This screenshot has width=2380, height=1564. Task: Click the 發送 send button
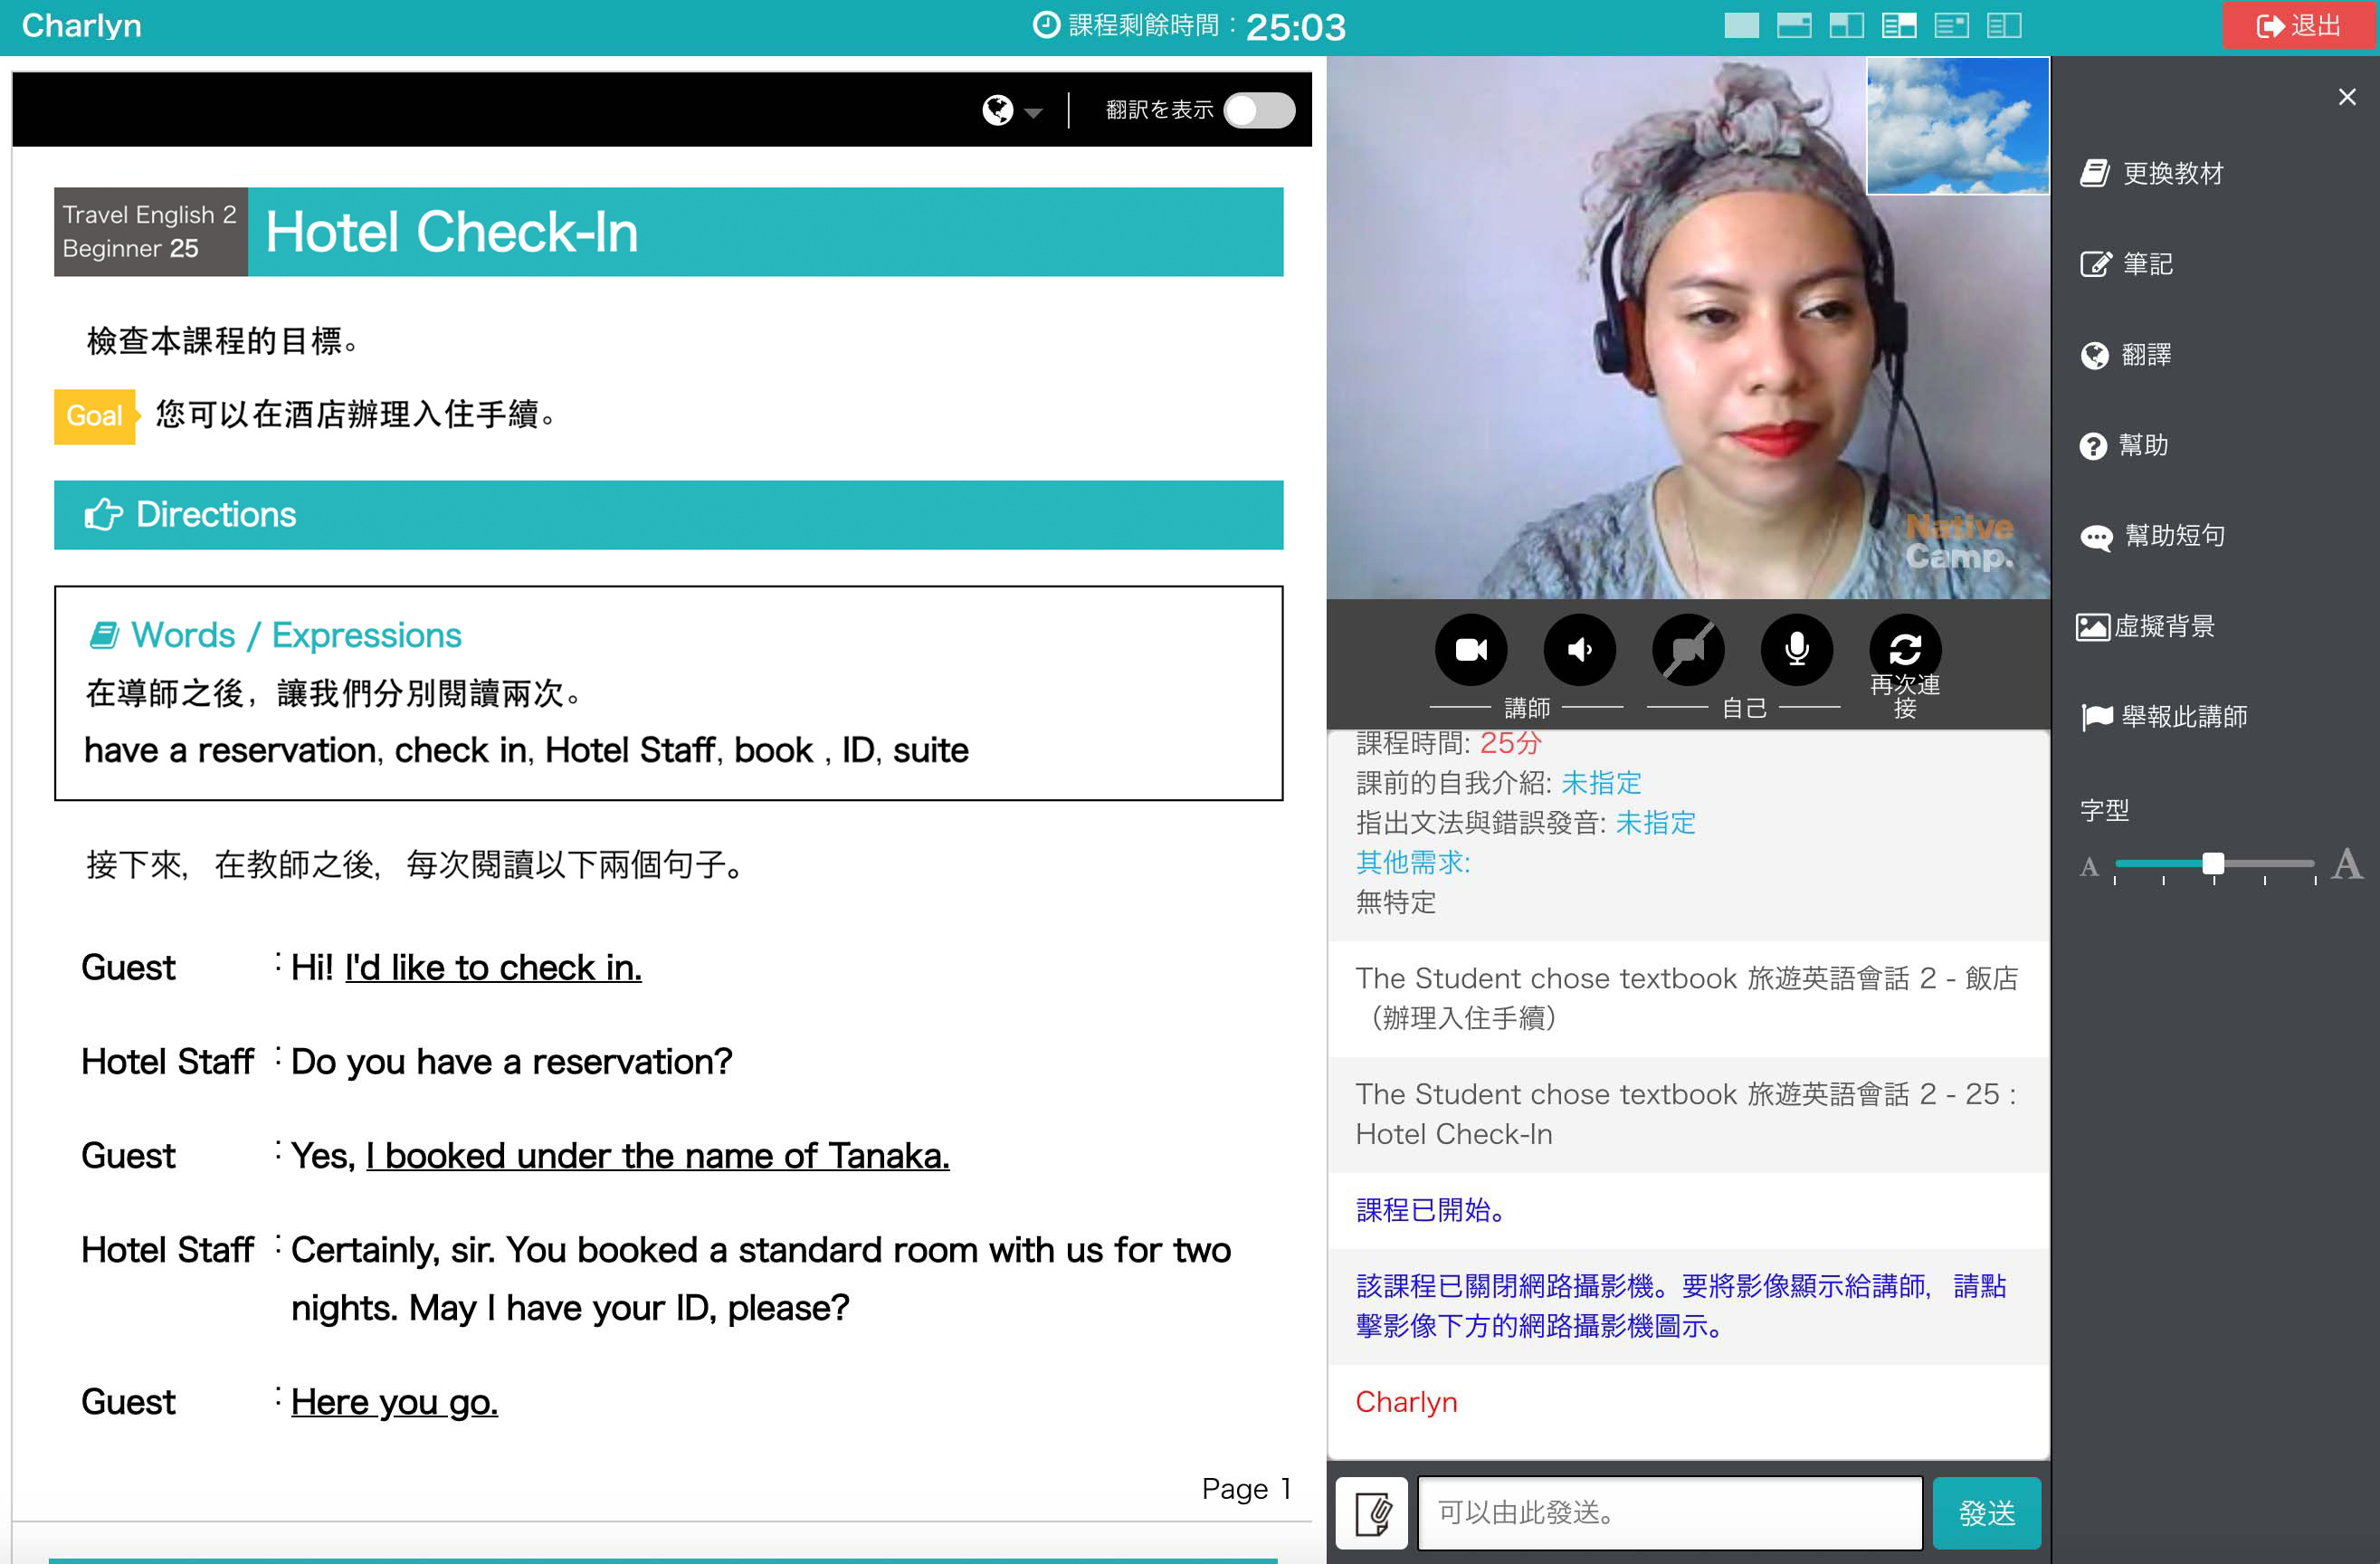[1986, 1513]
